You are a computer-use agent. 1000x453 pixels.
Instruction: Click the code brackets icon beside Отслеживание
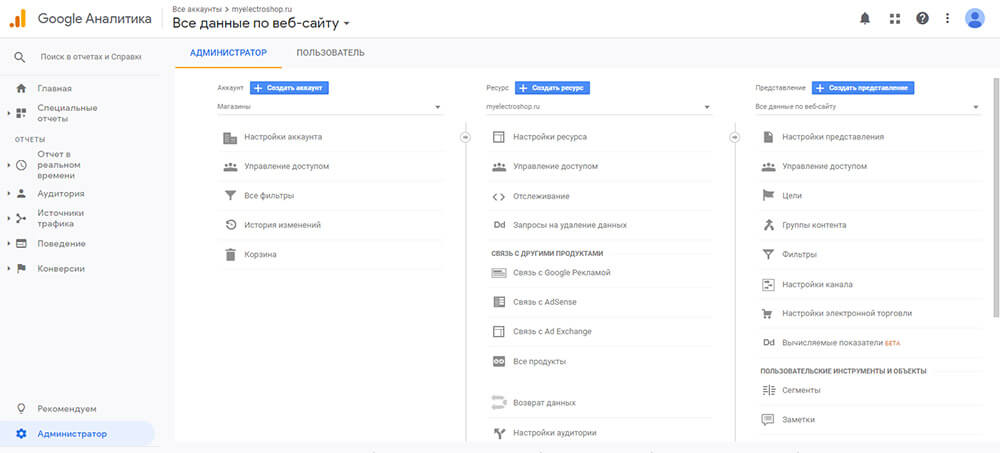[499, 196]
